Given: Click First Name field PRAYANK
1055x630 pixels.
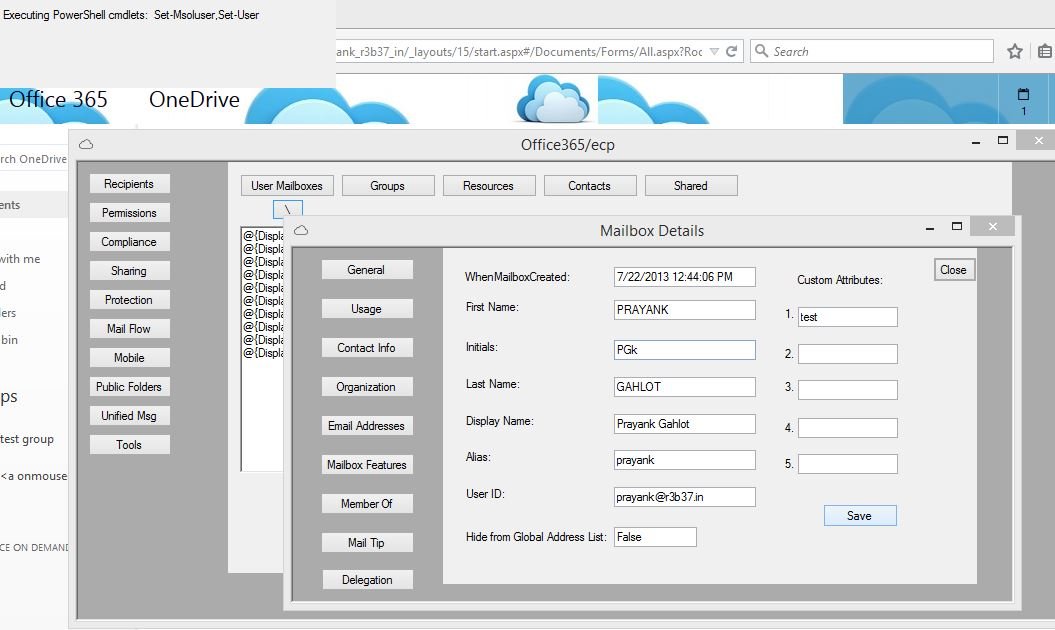Looking at the screenshot, I should 685,310.
